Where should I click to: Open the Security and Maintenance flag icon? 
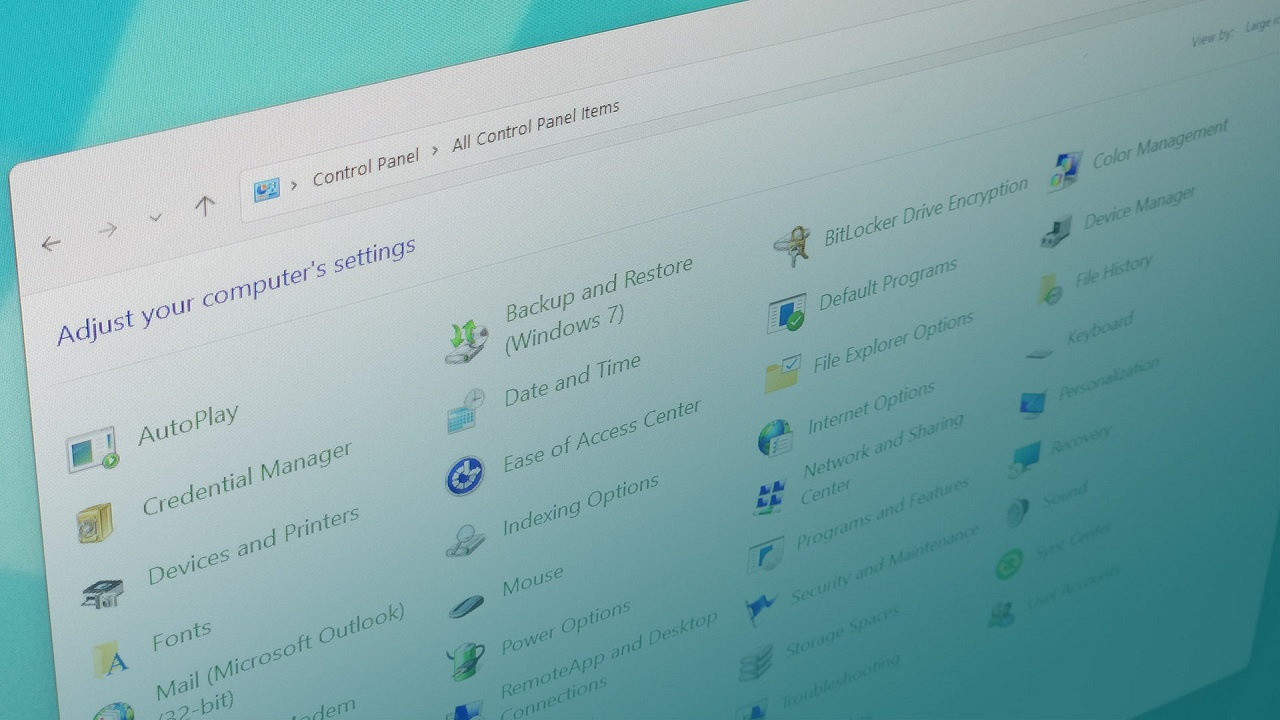tap(761, 608)
